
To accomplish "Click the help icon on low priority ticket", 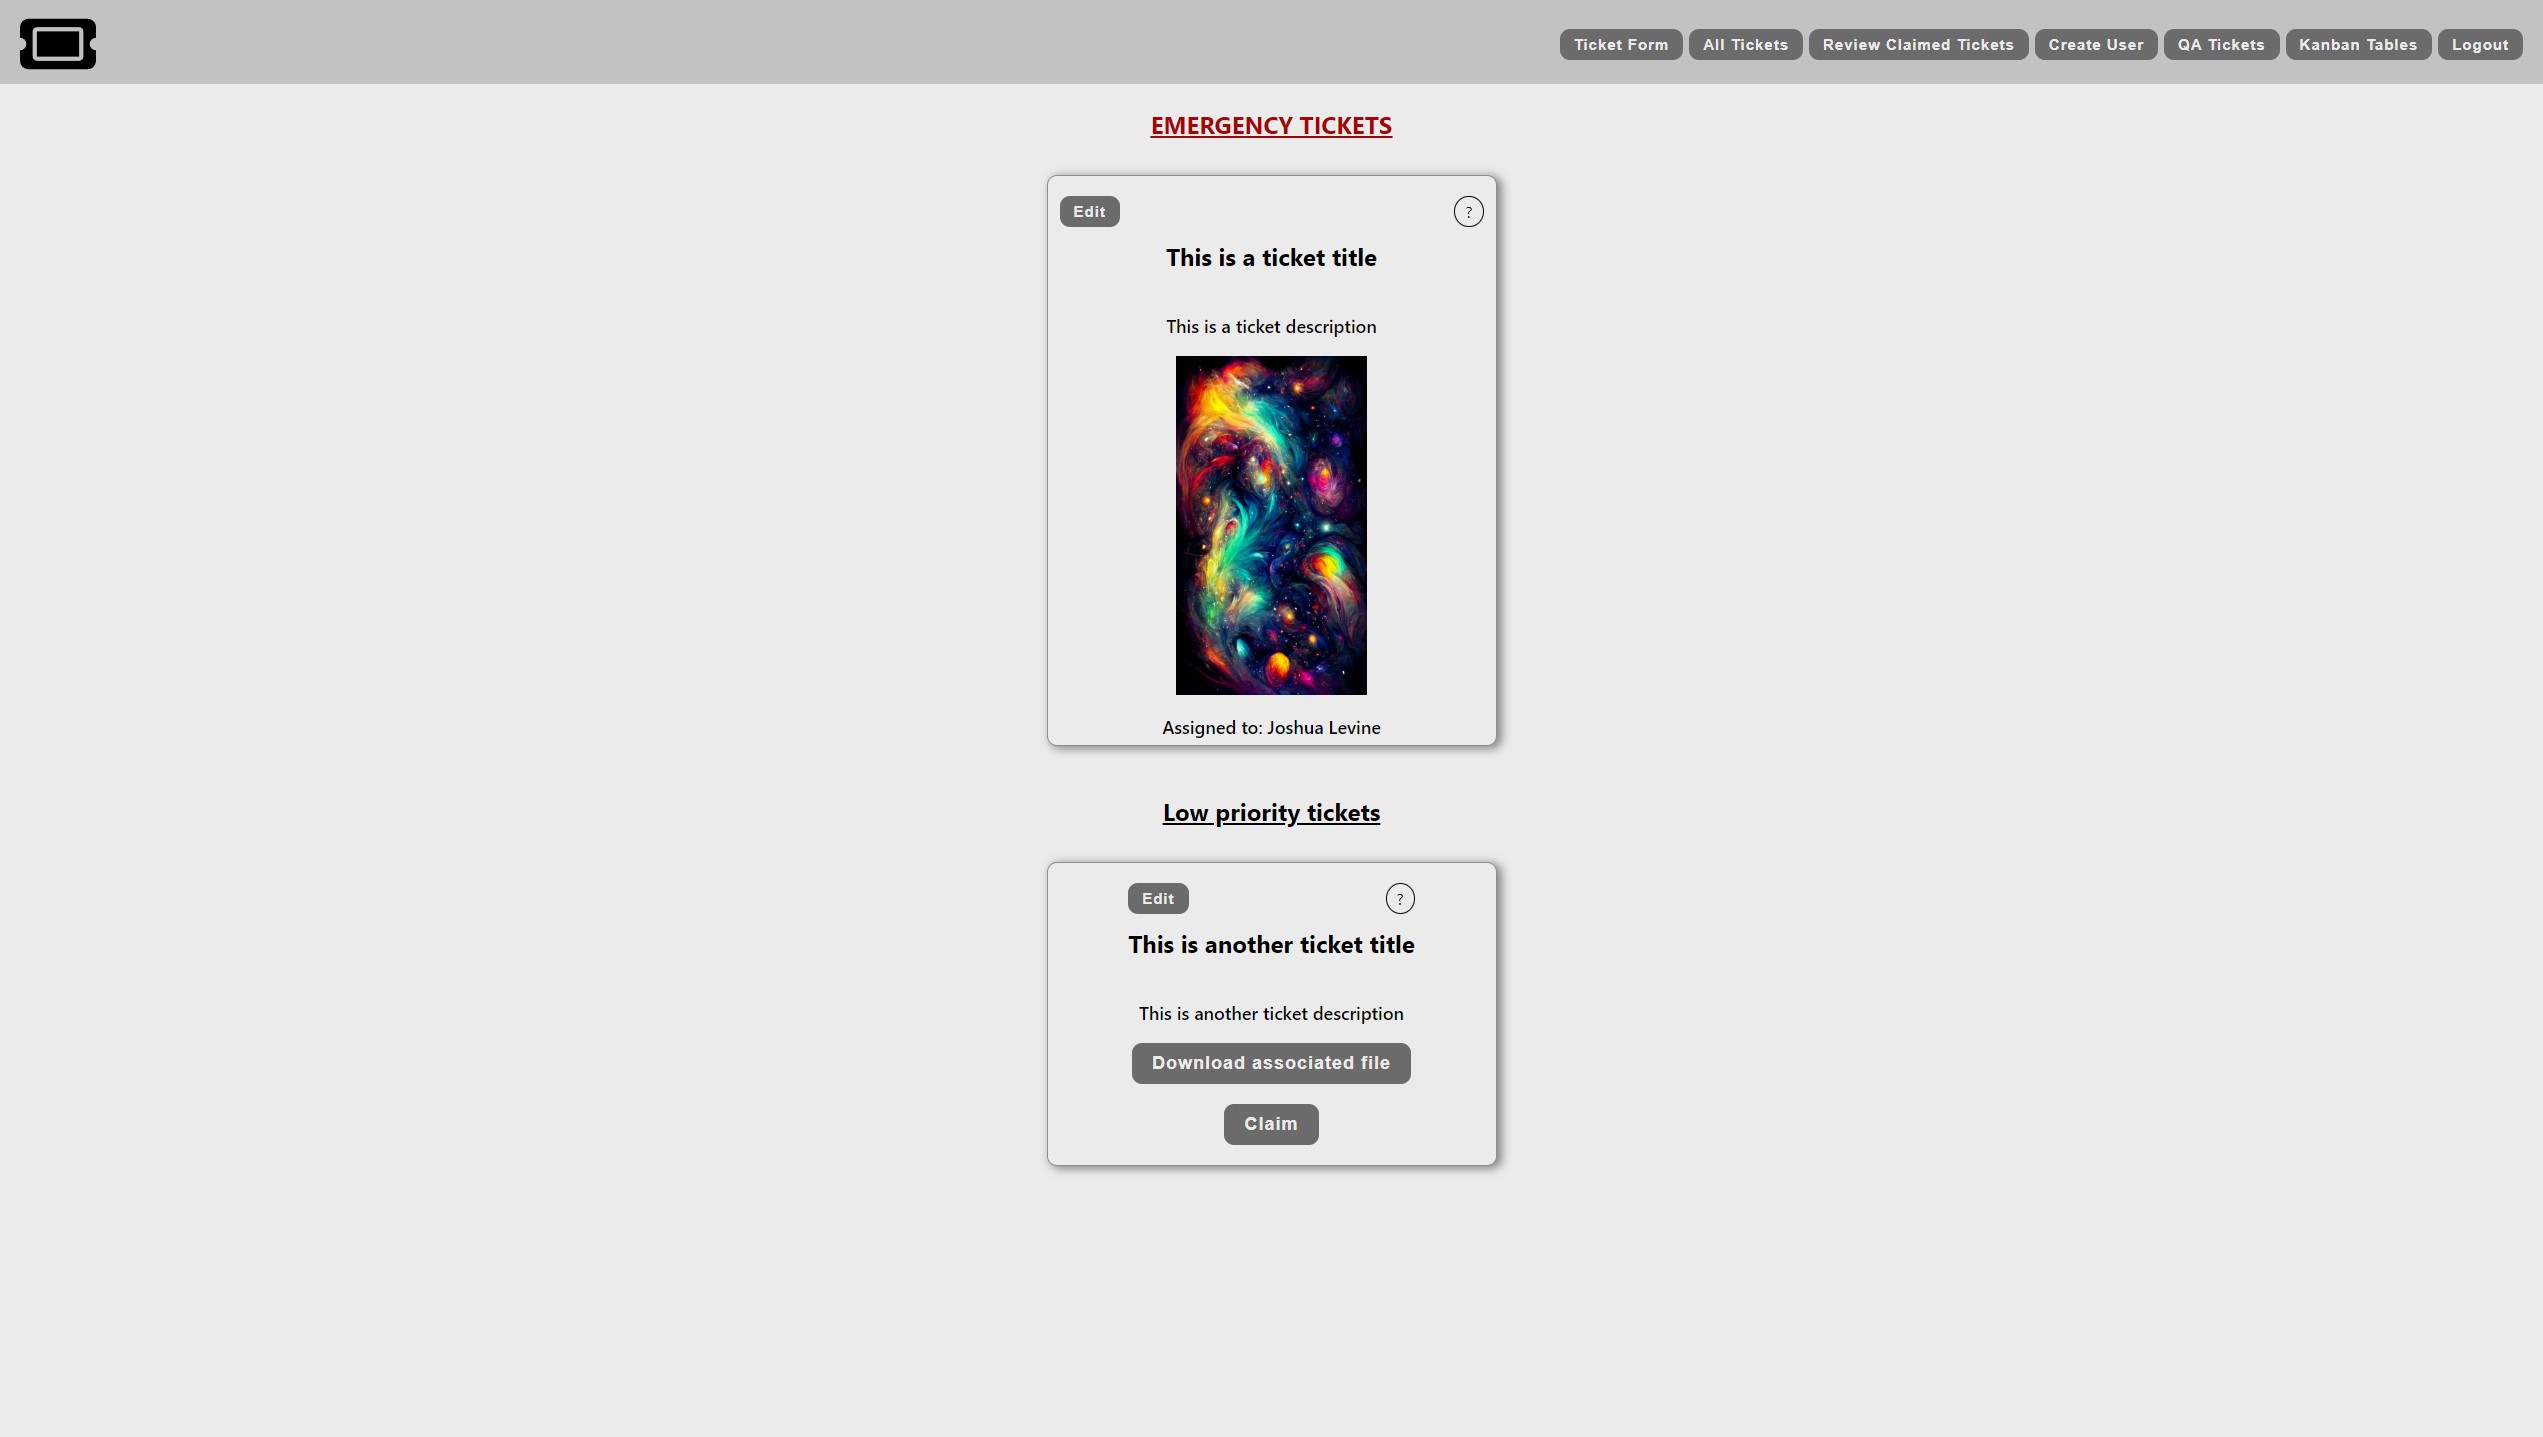I will [1399, 897].
